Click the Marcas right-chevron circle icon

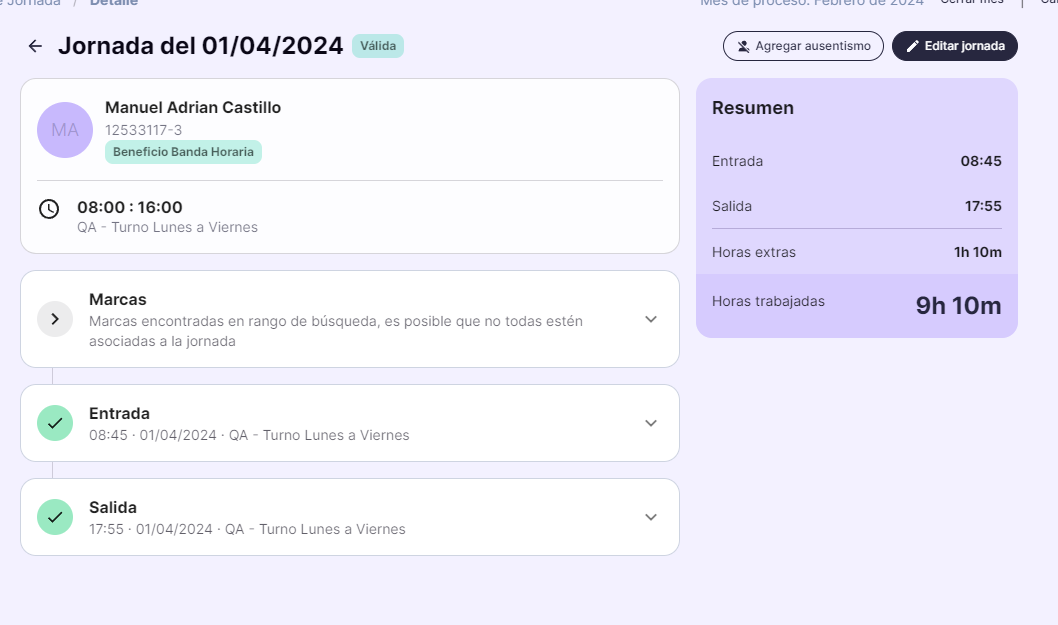click(55, 319)
